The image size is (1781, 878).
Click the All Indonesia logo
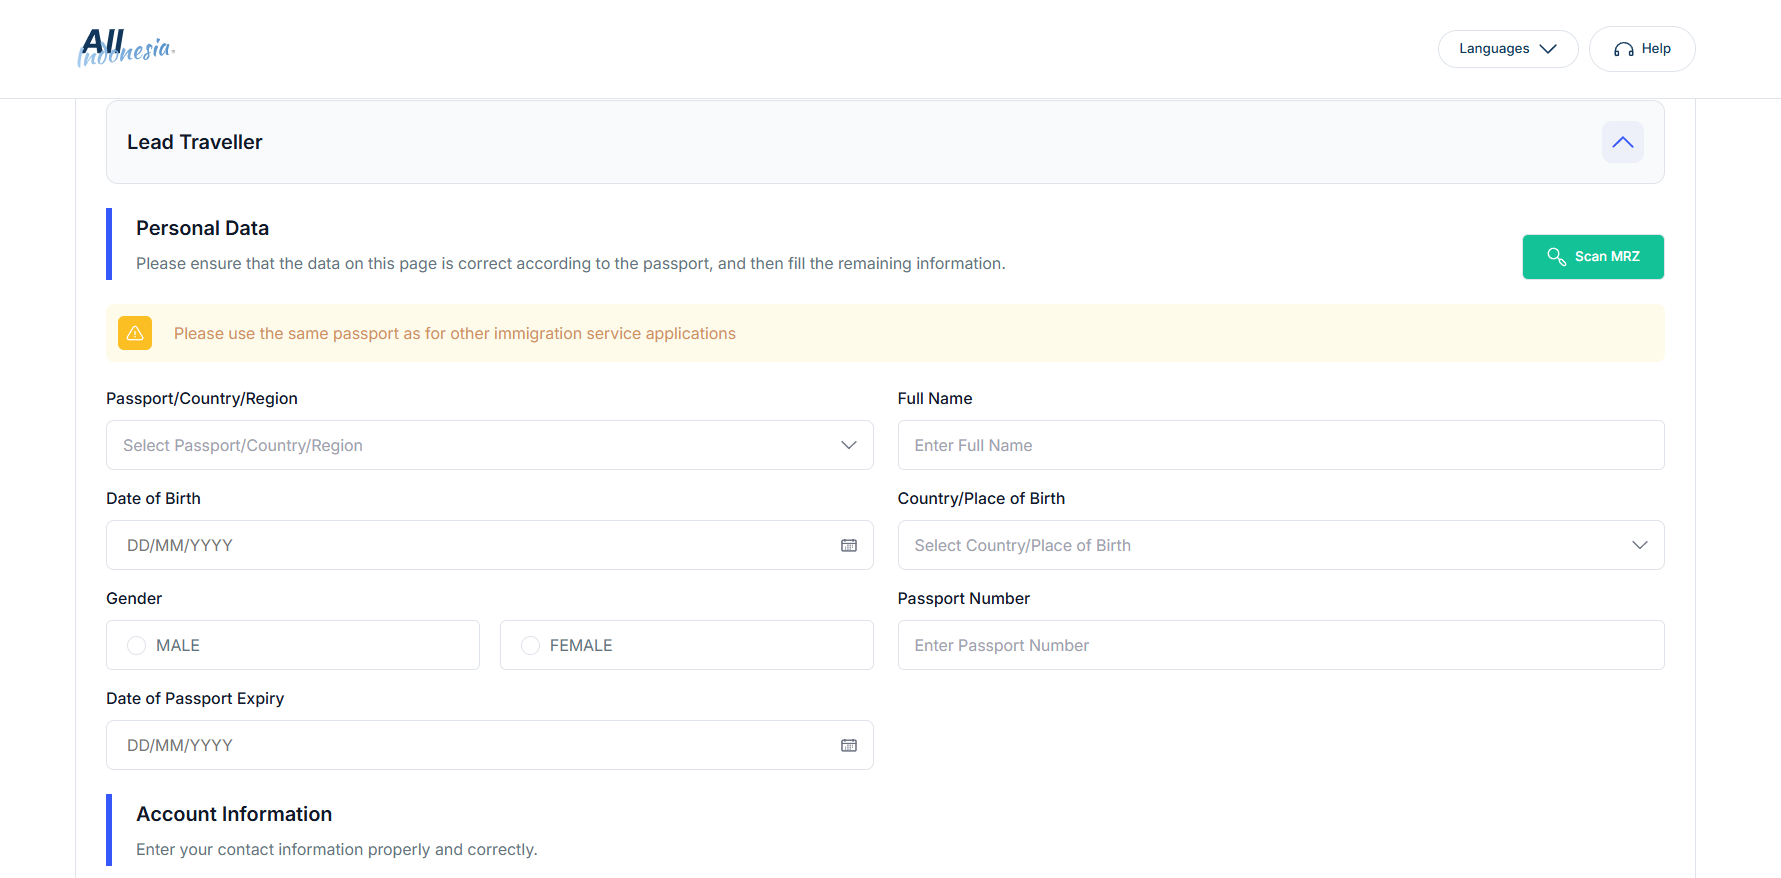(126, 48)
